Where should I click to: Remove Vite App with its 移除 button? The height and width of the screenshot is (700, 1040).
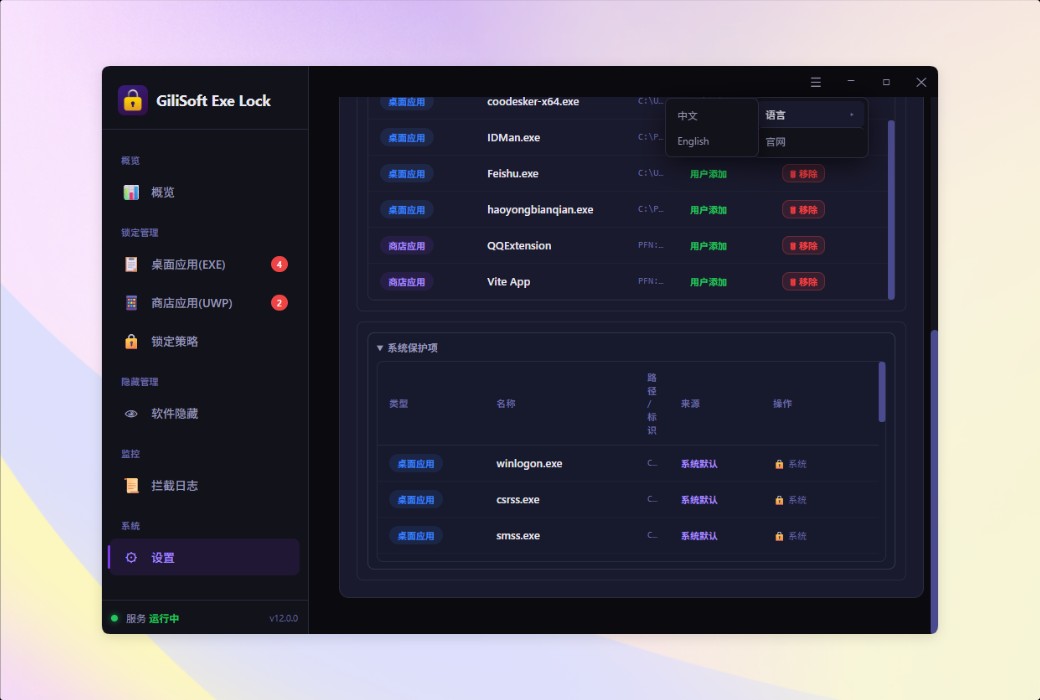tap(803, 281)
